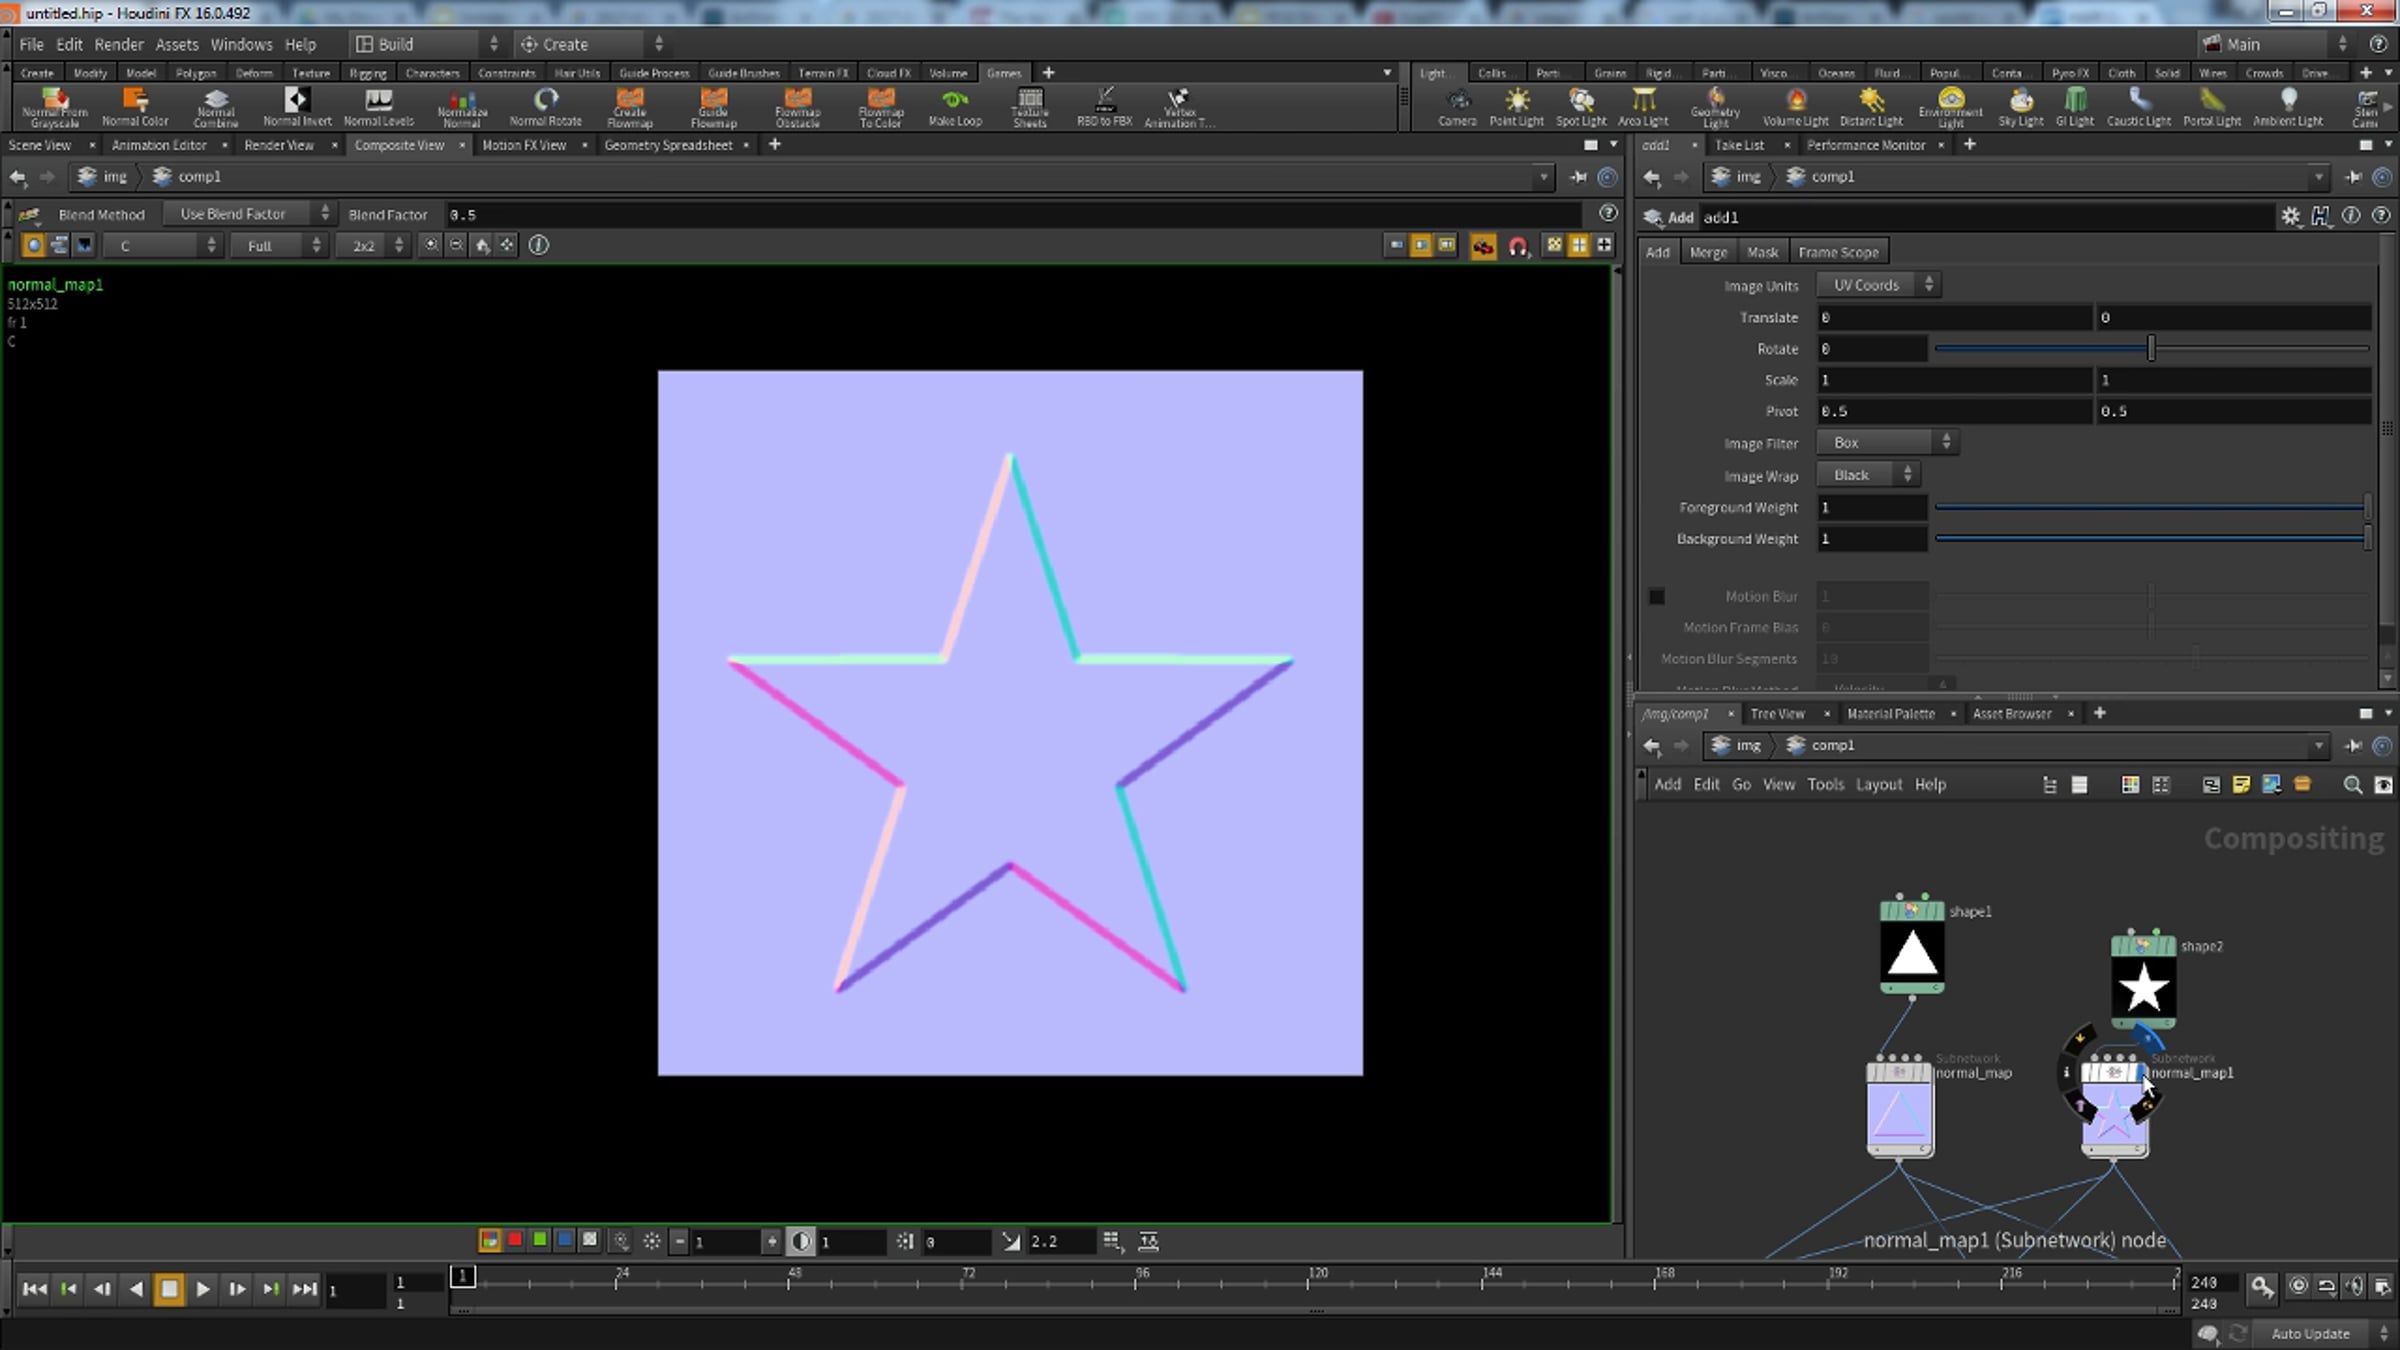Select the Sky Light tool
2400x1350 pixels.
(x=2020, y=106)
